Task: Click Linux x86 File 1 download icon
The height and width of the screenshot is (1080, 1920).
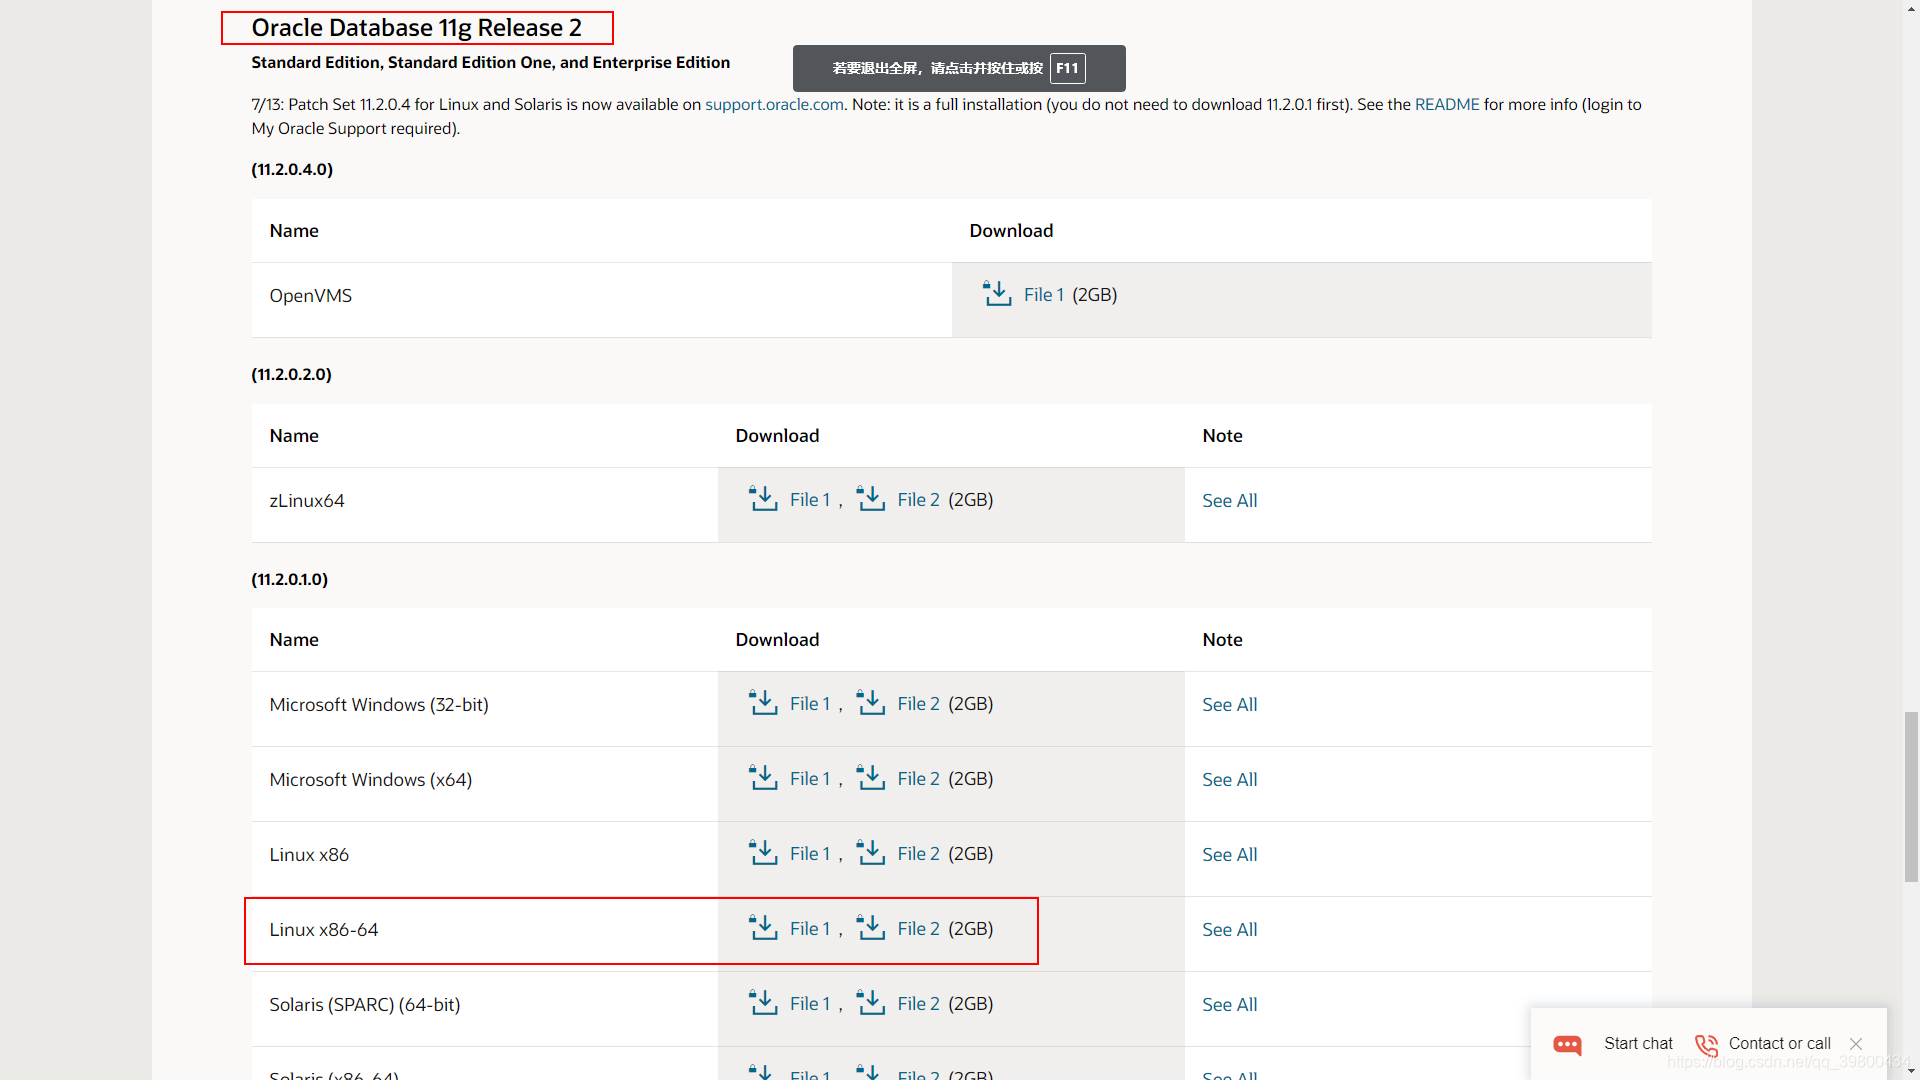Action: click(x=763, y=852)
